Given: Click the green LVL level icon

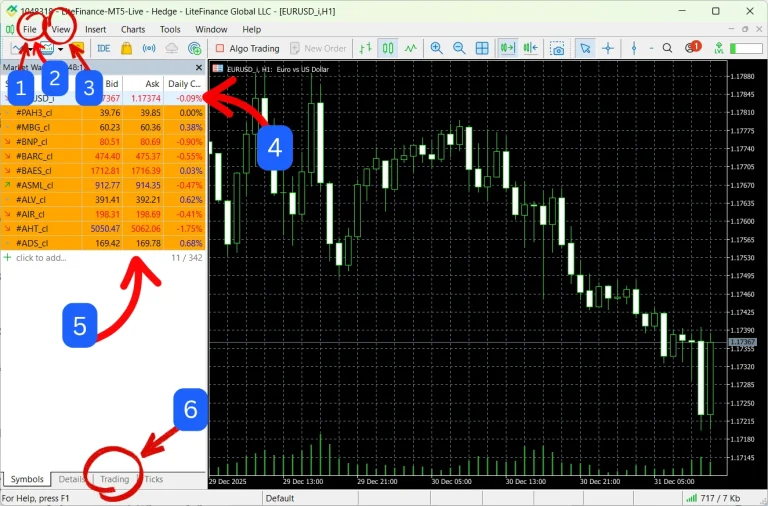Looking at the screenshot, I should click(719, 48).
